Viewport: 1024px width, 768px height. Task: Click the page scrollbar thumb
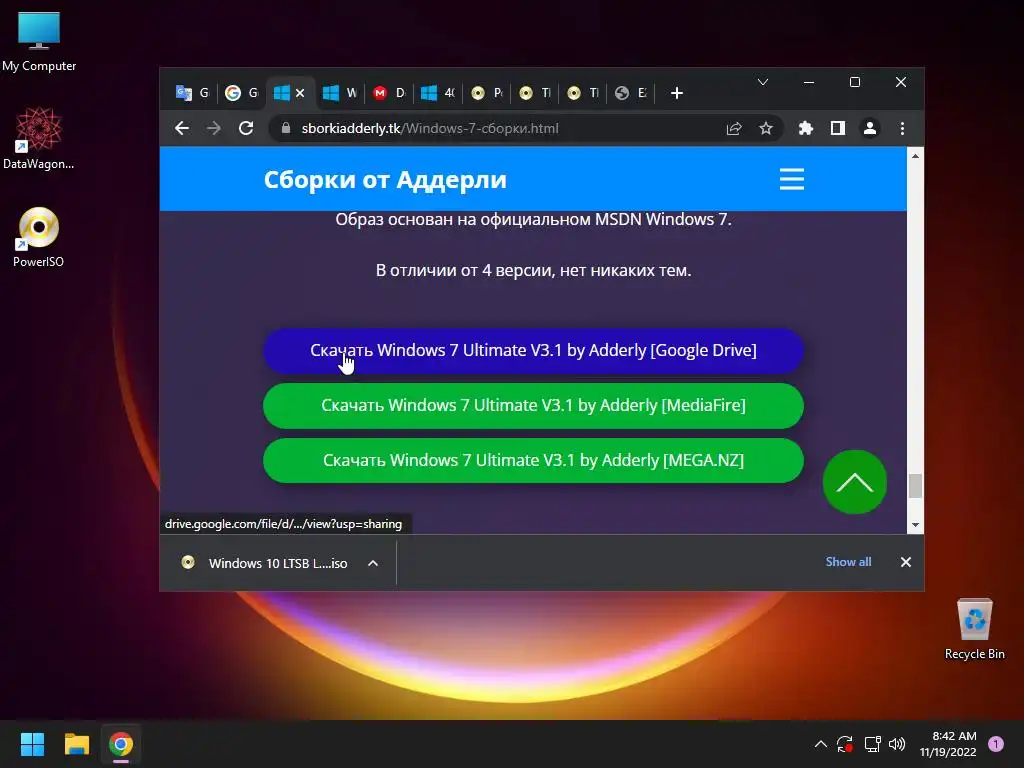point(916,486)
